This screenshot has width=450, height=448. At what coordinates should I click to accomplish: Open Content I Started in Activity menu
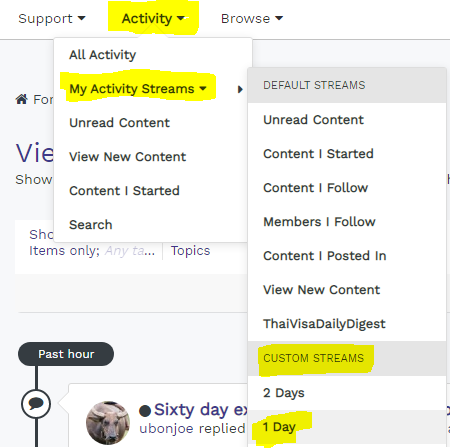pos(124,191)
